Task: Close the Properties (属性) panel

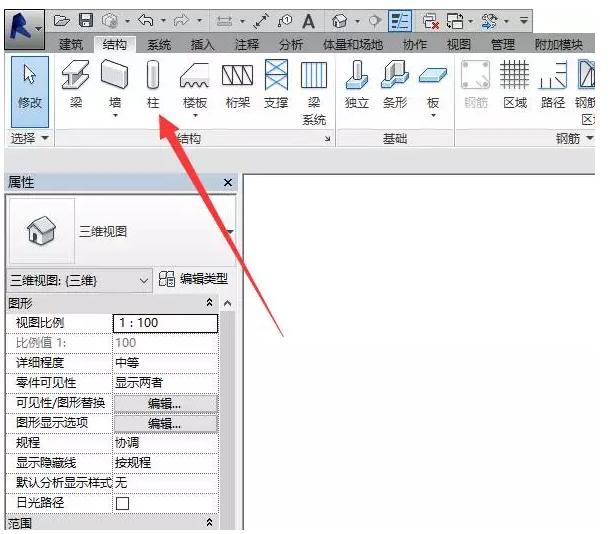Action: click(228, 182)
